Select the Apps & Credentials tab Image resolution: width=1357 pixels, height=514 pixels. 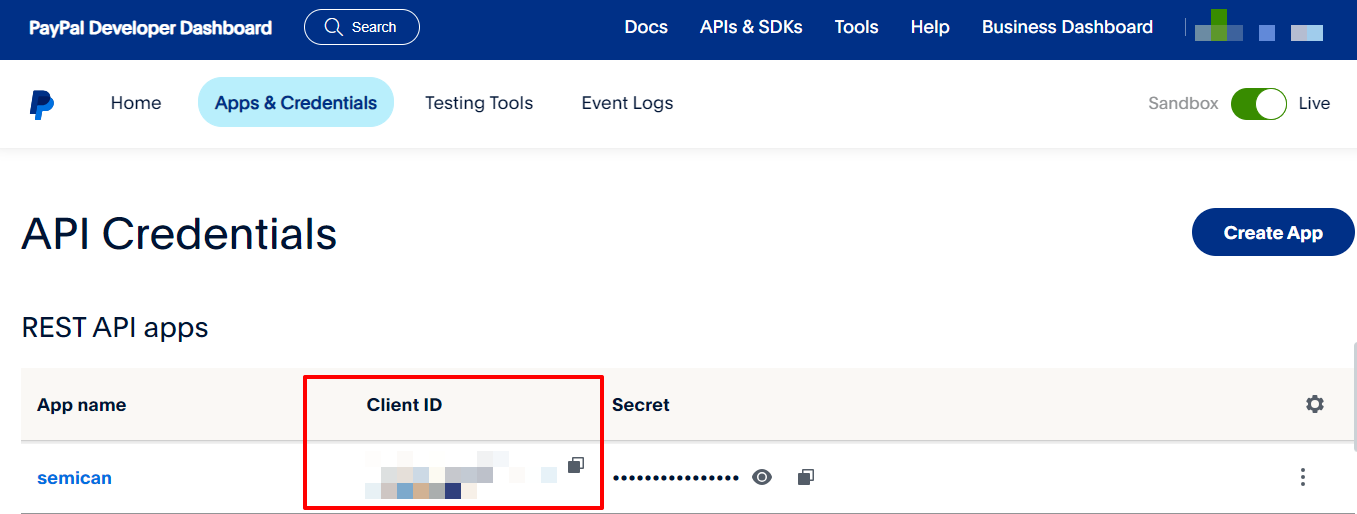(296, 103)
